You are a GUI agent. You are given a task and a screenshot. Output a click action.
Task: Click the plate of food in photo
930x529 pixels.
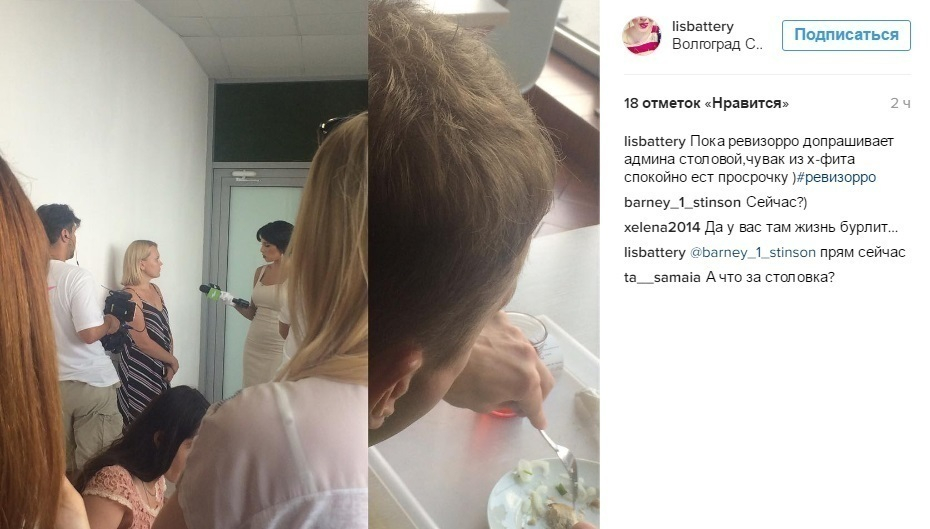(x=543, y=494)
